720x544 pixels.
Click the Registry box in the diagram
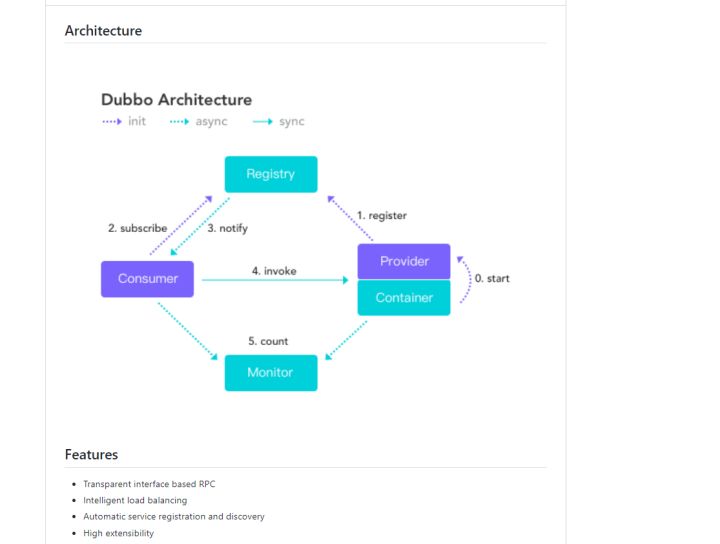pyautogui.click(x=271, y=174)
